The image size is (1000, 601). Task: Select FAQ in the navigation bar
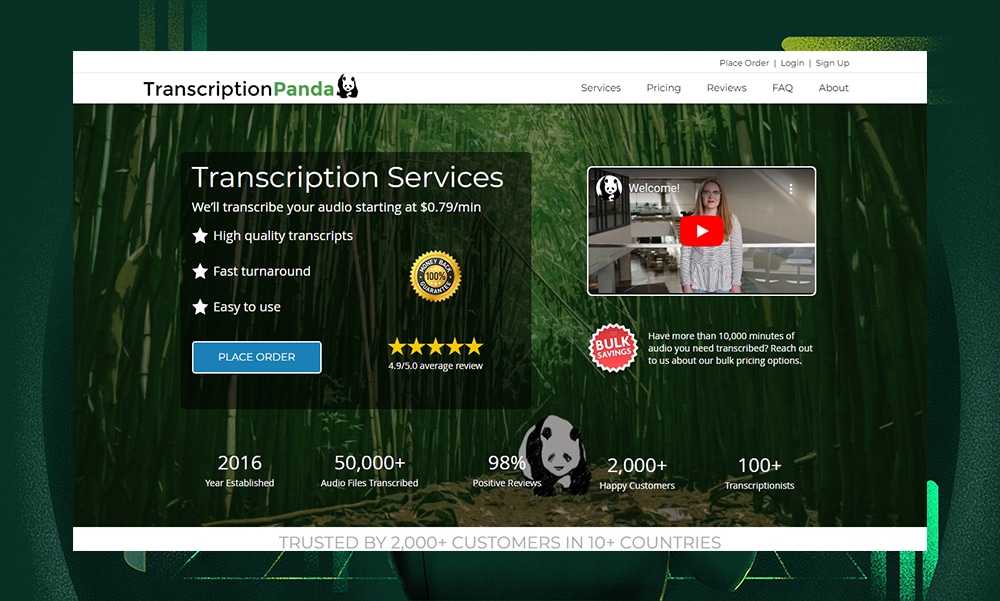tap(782, 88)
